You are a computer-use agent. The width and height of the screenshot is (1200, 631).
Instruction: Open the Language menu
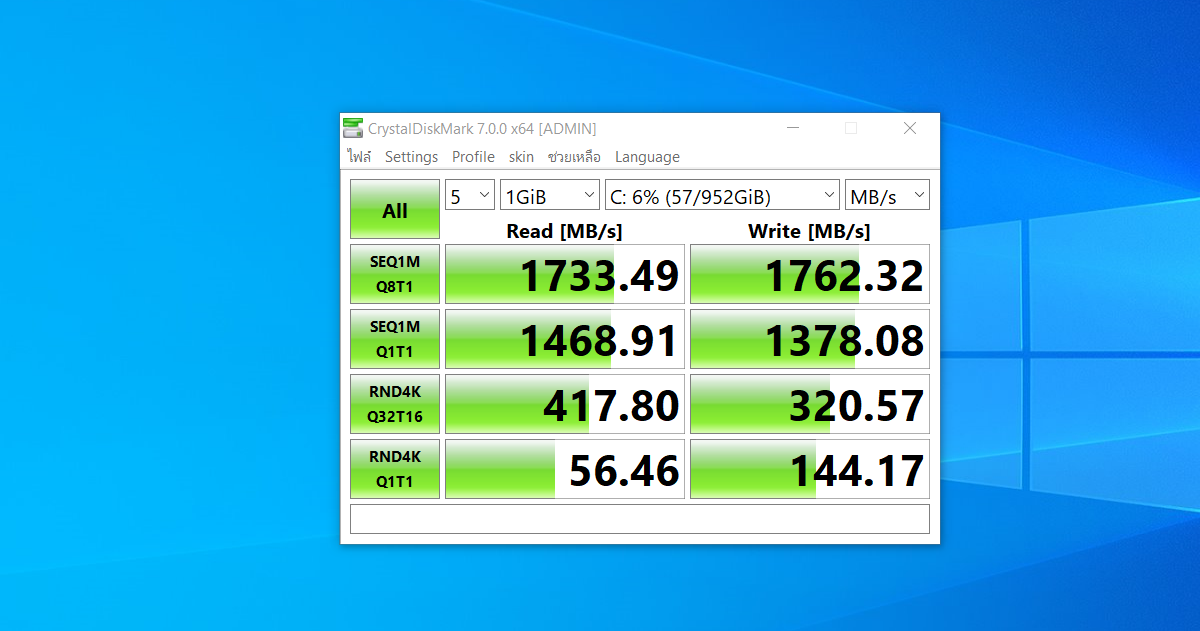click(x=647, y=157)
